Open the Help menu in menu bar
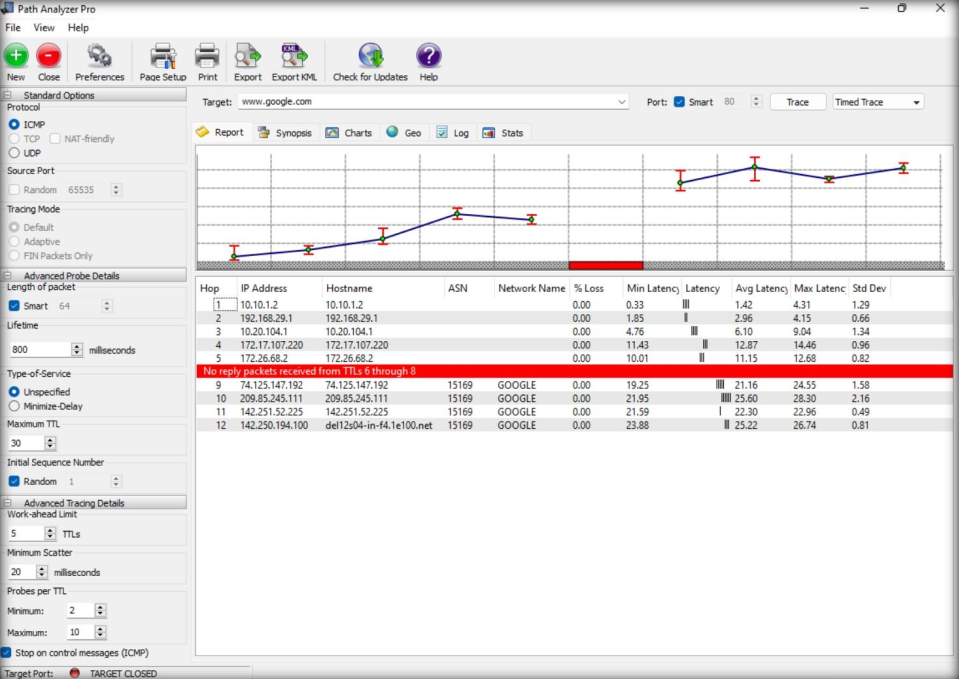Screen dimensions: 959x679 (78, 28)
